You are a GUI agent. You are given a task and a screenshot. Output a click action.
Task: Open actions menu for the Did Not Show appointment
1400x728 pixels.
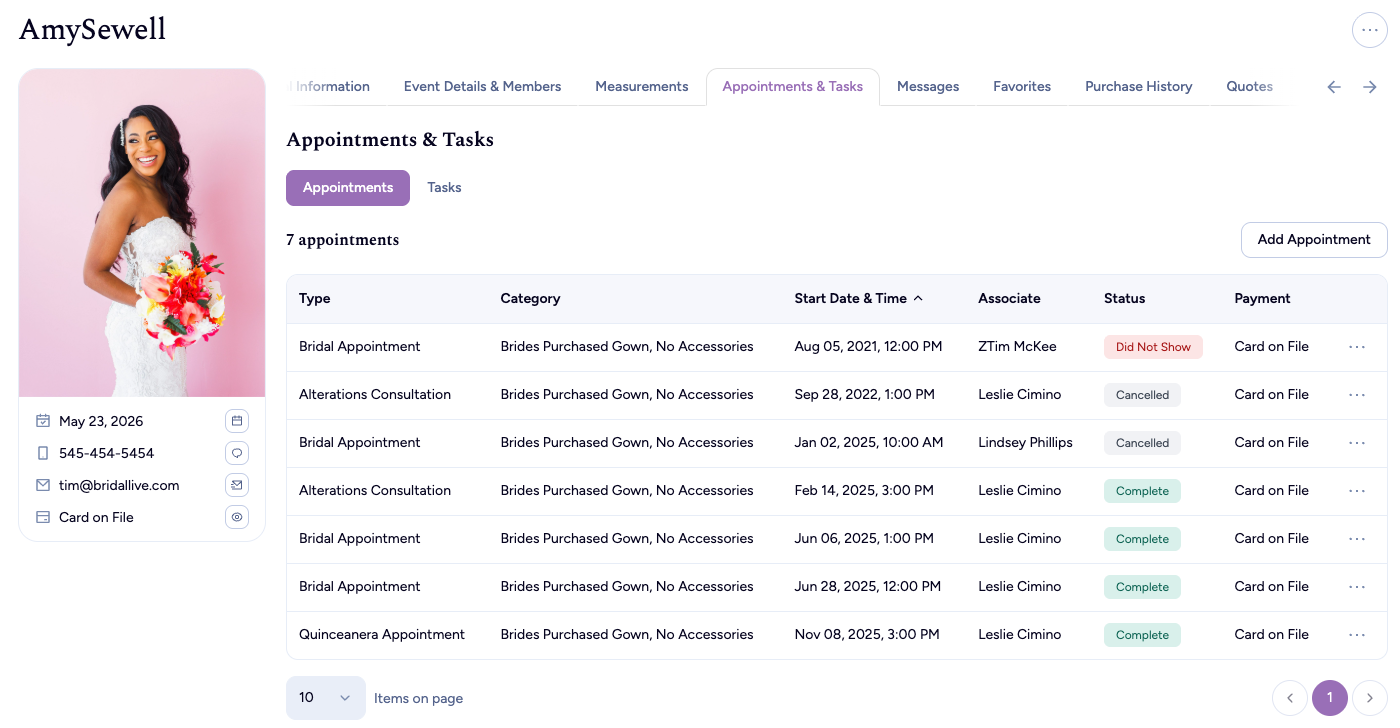click(x=1357, y=346)
